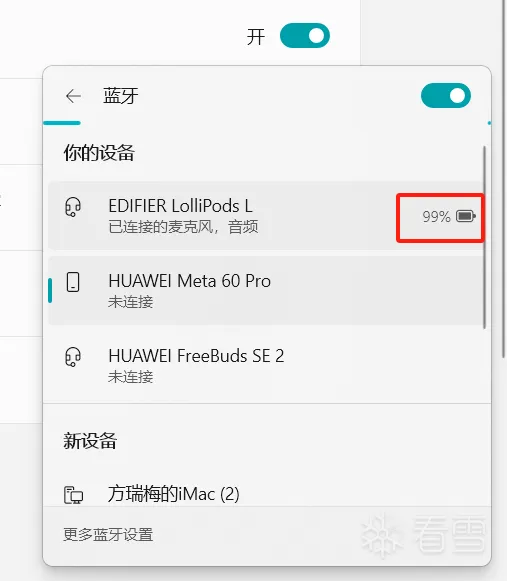Screen dimensions: 507x581
Task: Click the 未连接 status under HUAWEI Meta 60 Pro
Action: (130, 302)
